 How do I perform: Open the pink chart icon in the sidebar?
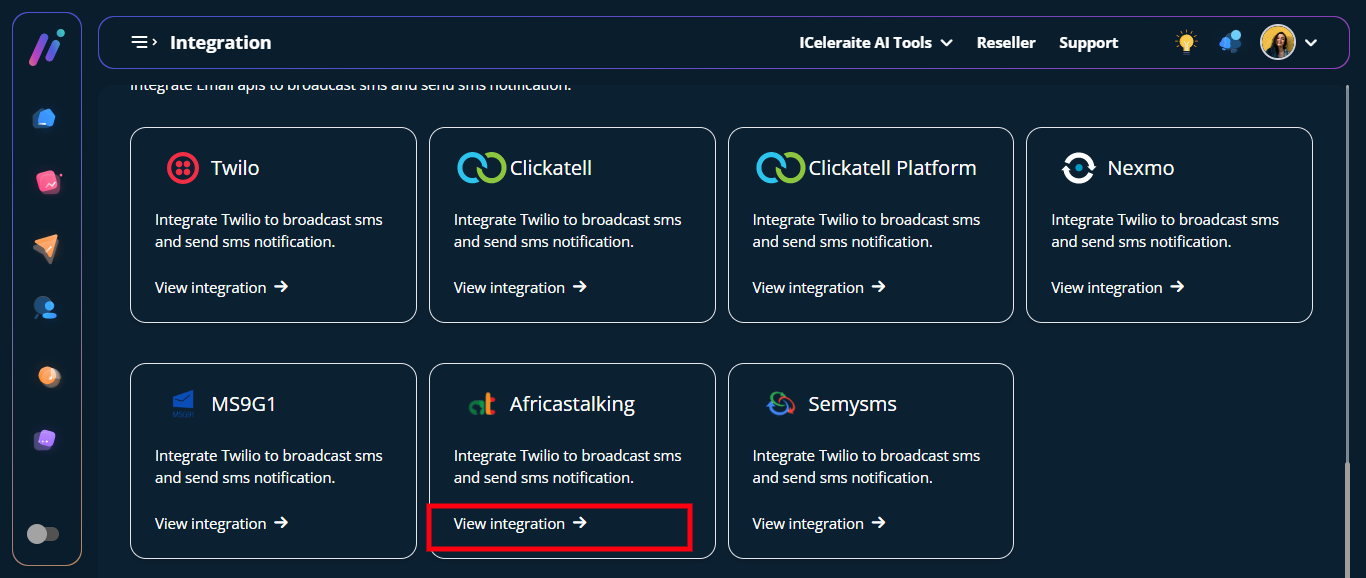coord(46,182)
